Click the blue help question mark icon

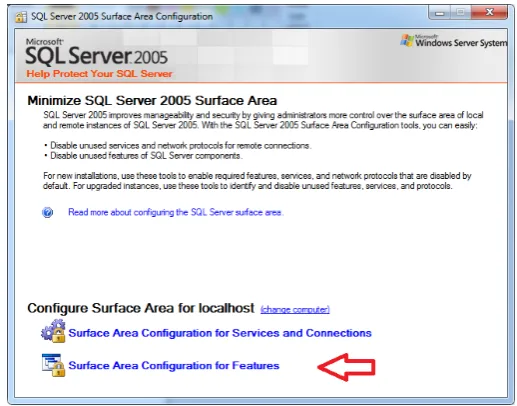tap(48, 212)
